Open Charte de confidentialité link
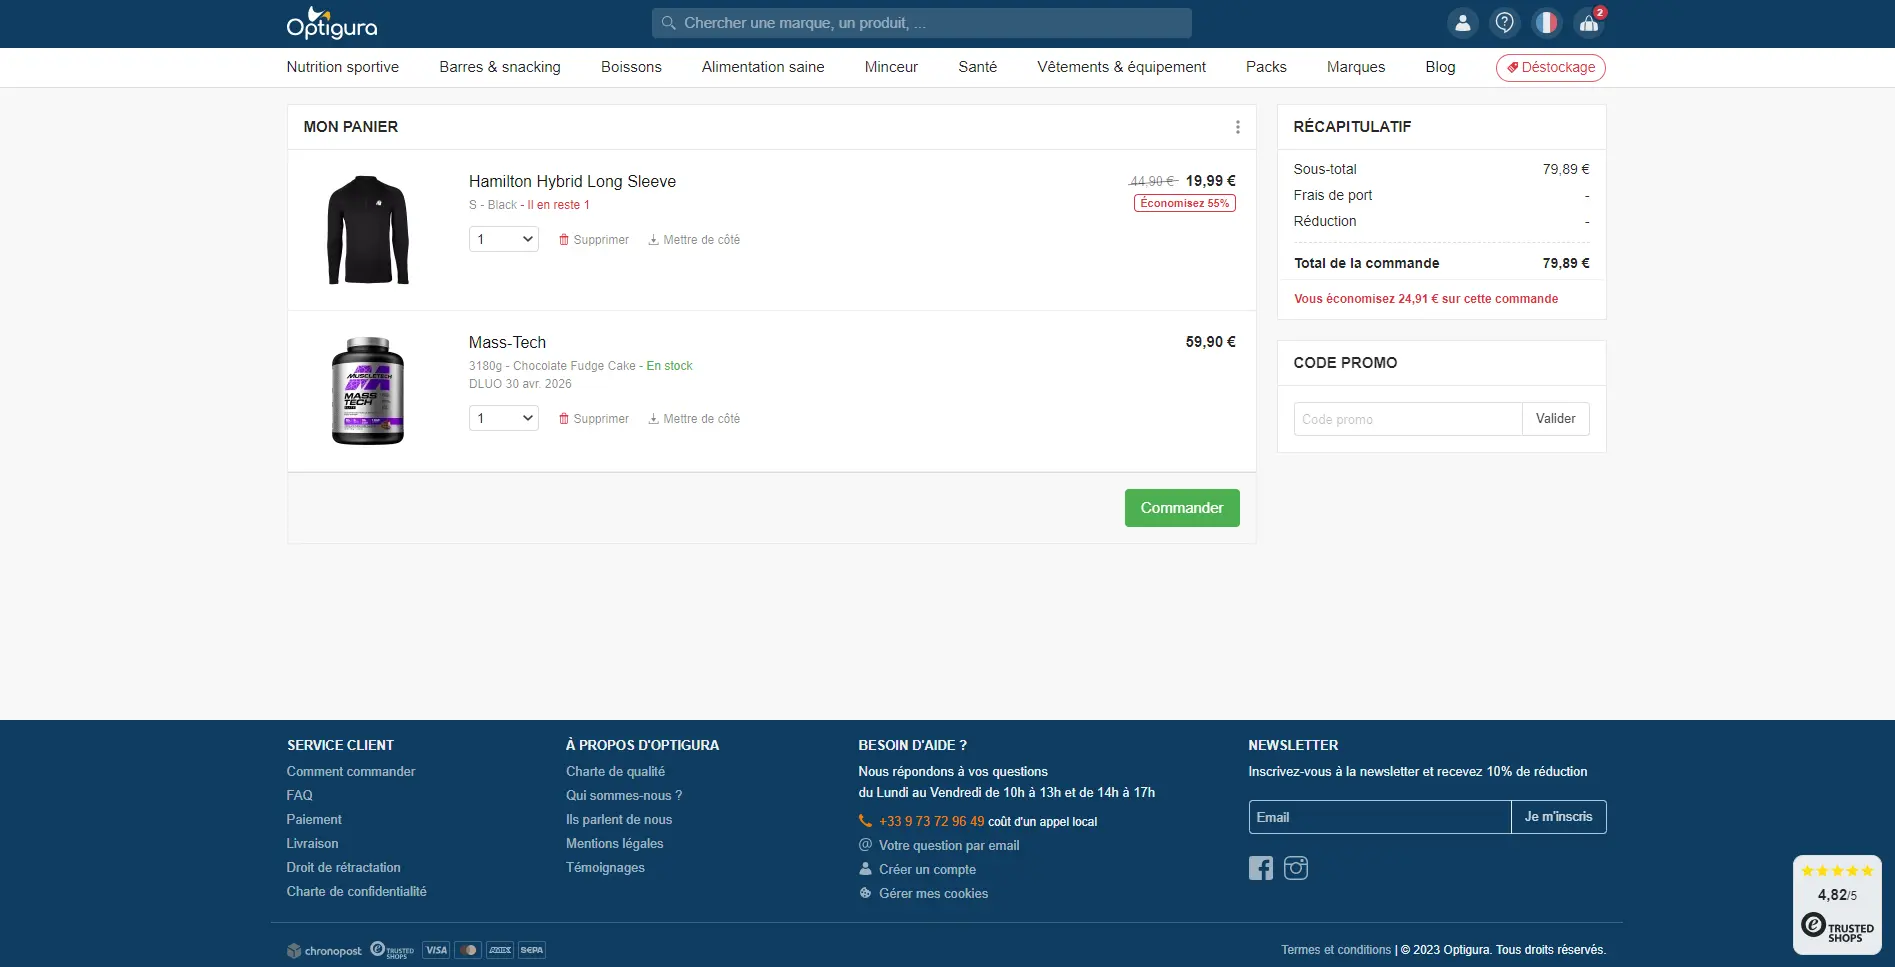 tap(357, 891)
